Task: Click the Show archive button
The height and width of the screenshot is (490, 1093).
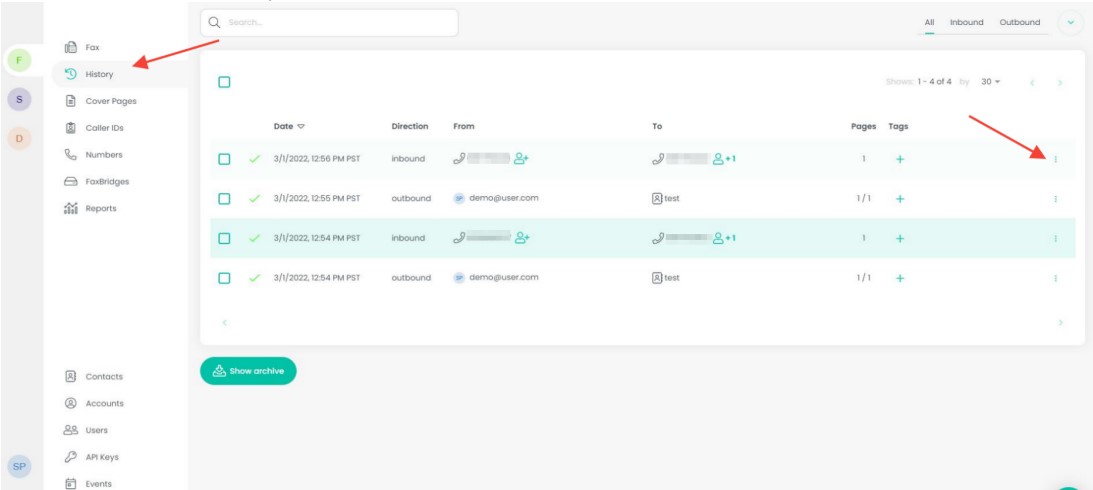Action: pyautogui.click(x=248, y=371)
